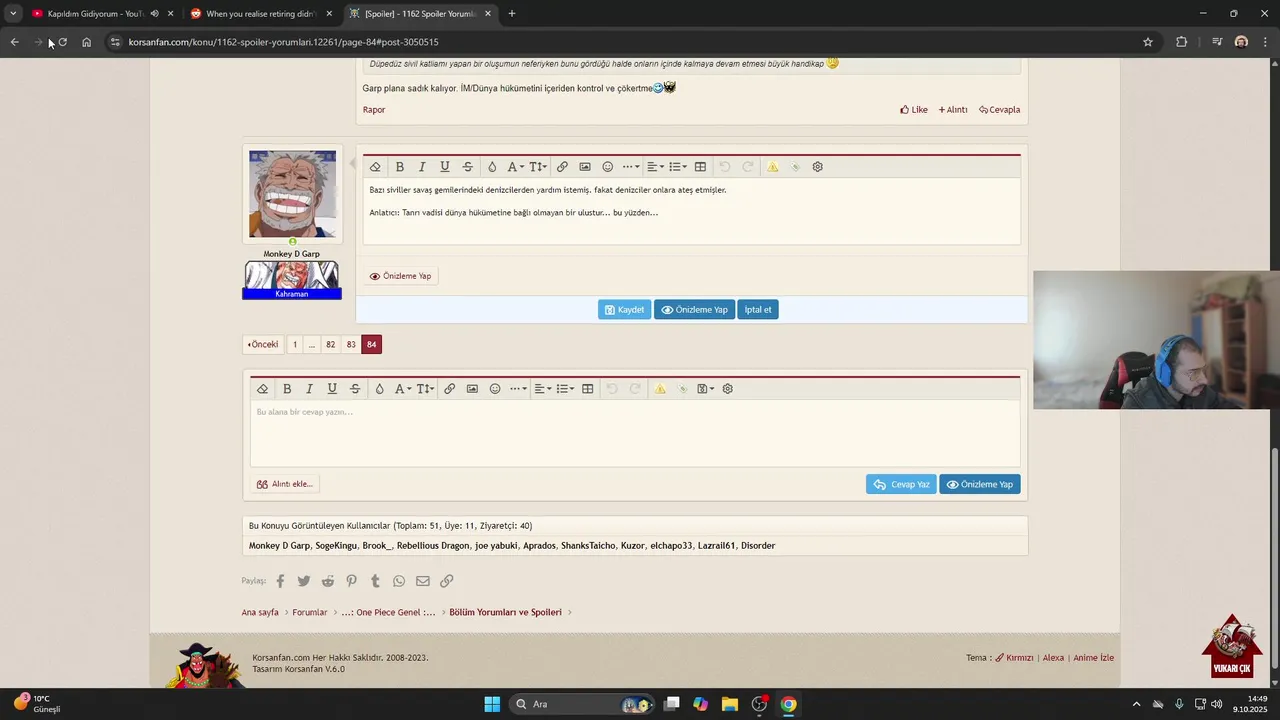Insert link icon in post edit toolbar
The width and height of the screenshot is (1280, 720).
click(562, 167)
